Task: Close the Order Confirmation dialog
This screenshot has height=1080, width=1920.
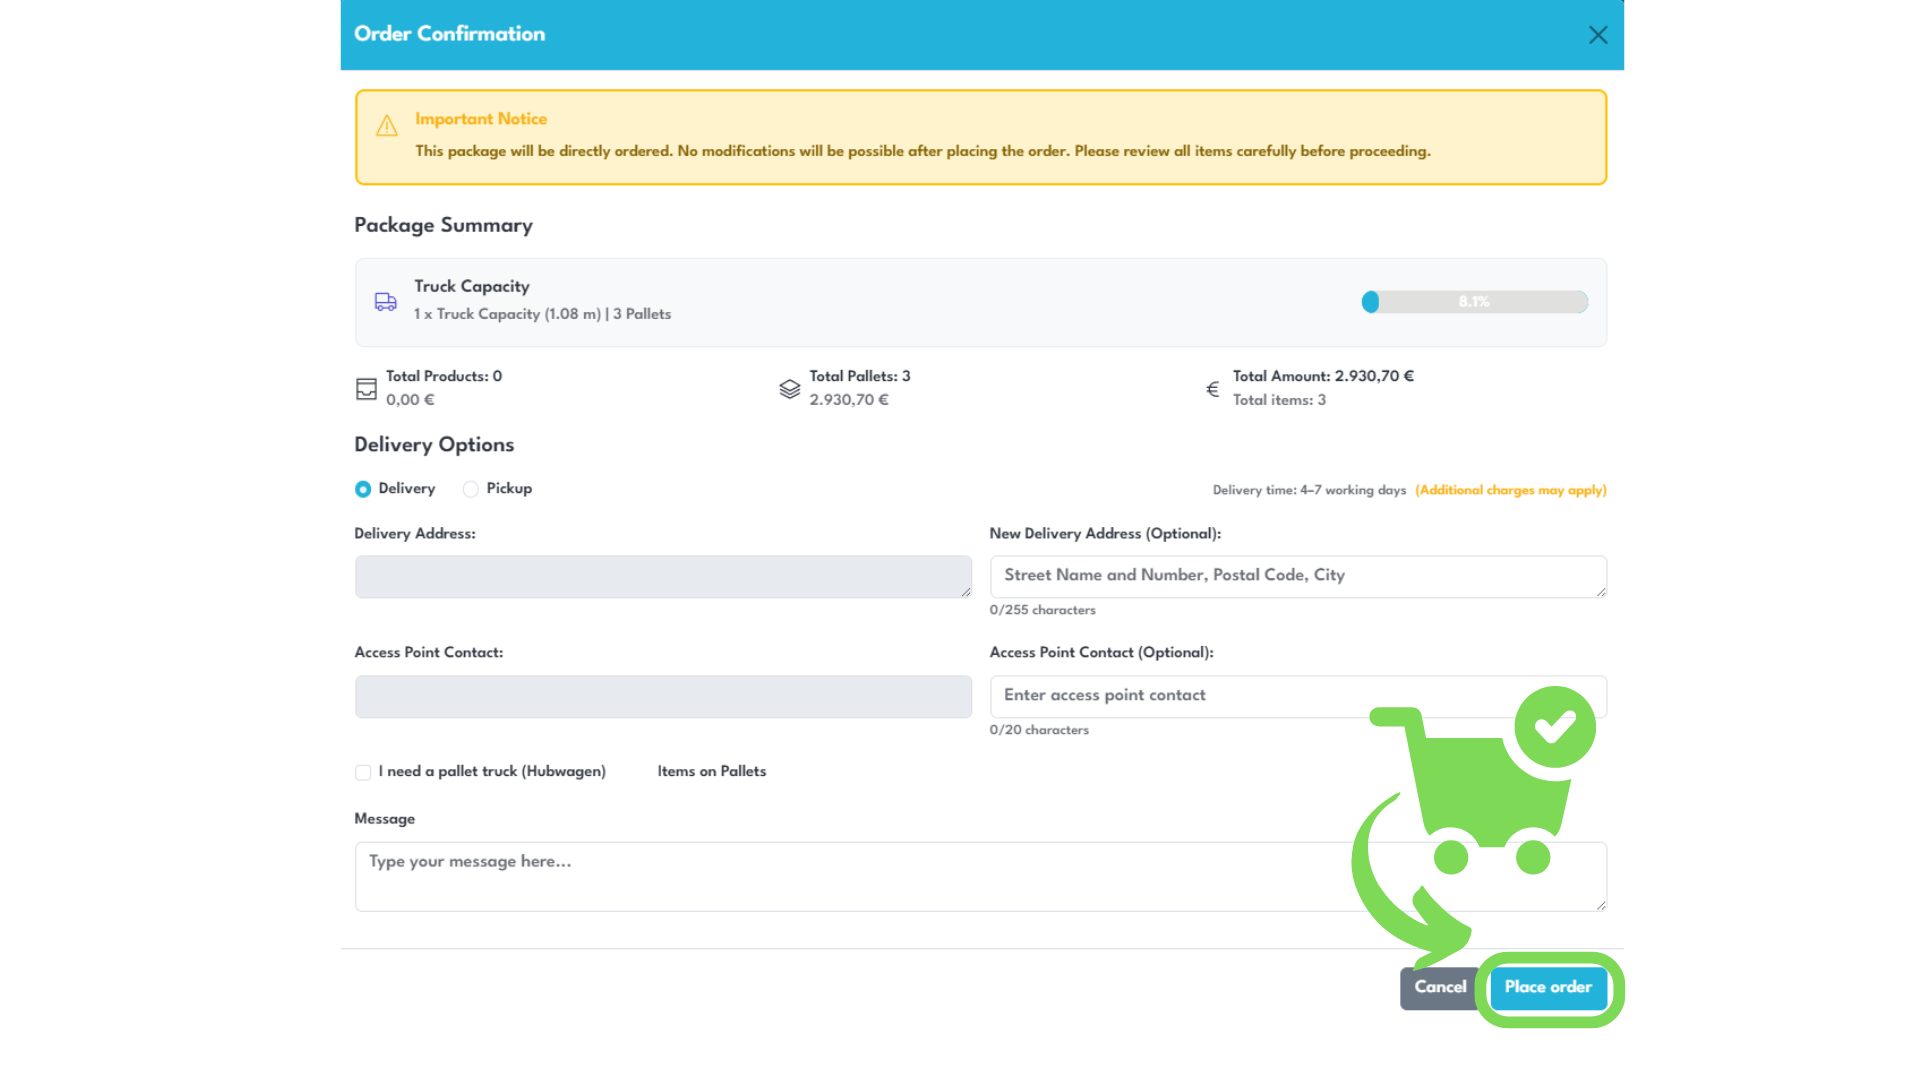Action: [x=1597, y=35]
